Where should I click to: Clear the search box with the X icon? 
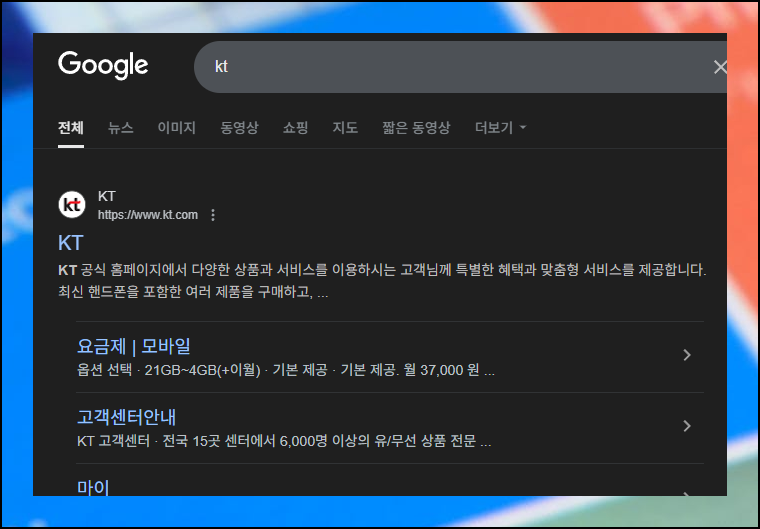[x=720, y=67]
